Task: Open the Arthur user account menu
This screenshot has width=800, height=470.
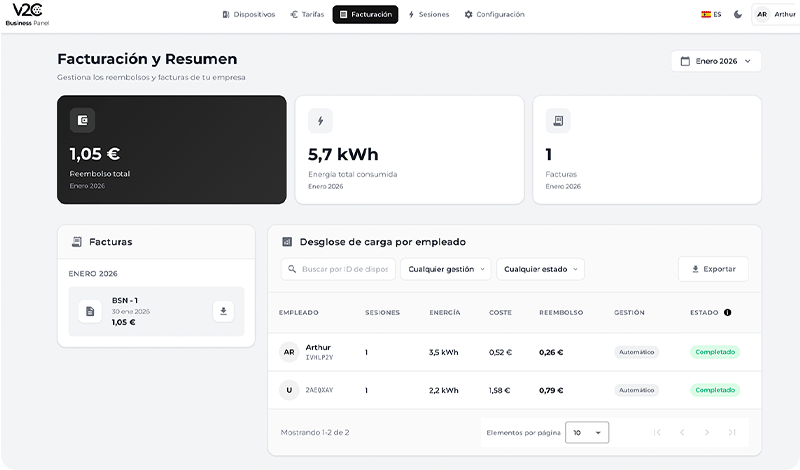Action: tap(775, 15)
